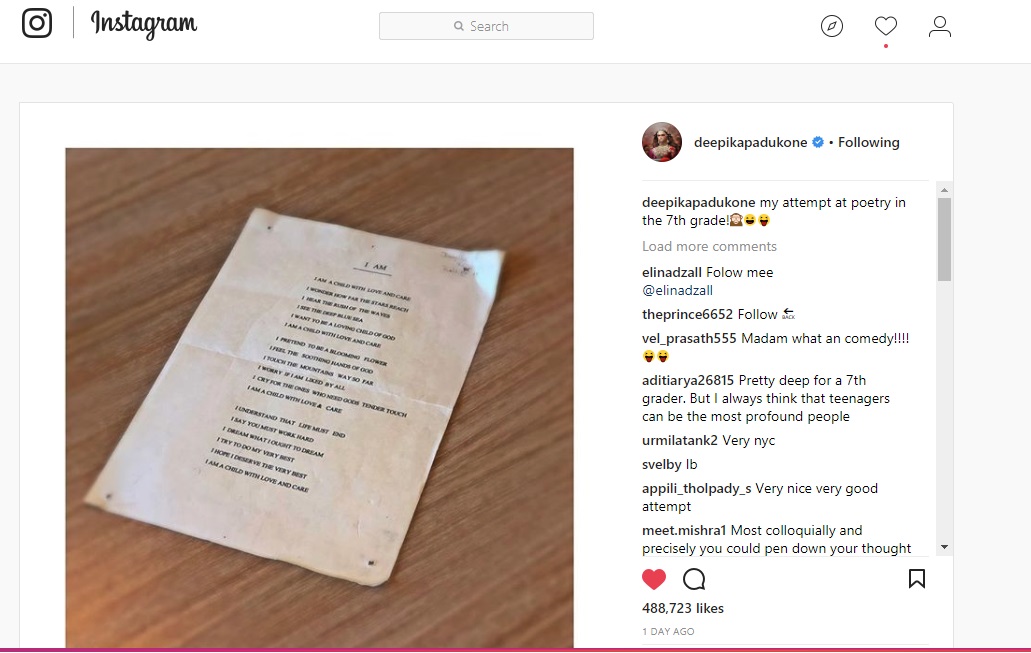1031x653 pixels.
Task: Open the deepikapadukone username in post header
Action: tap(750, 142)
